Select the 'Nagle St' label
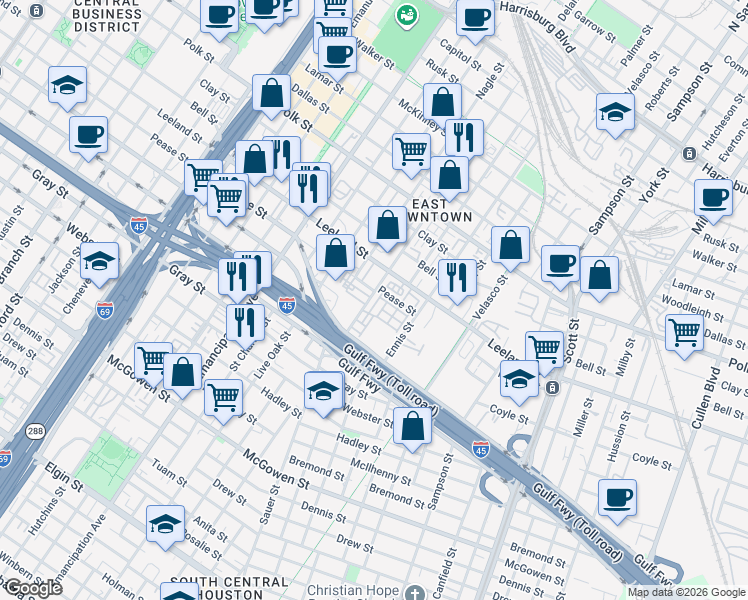748x600 pixels. tap(490, 82)
